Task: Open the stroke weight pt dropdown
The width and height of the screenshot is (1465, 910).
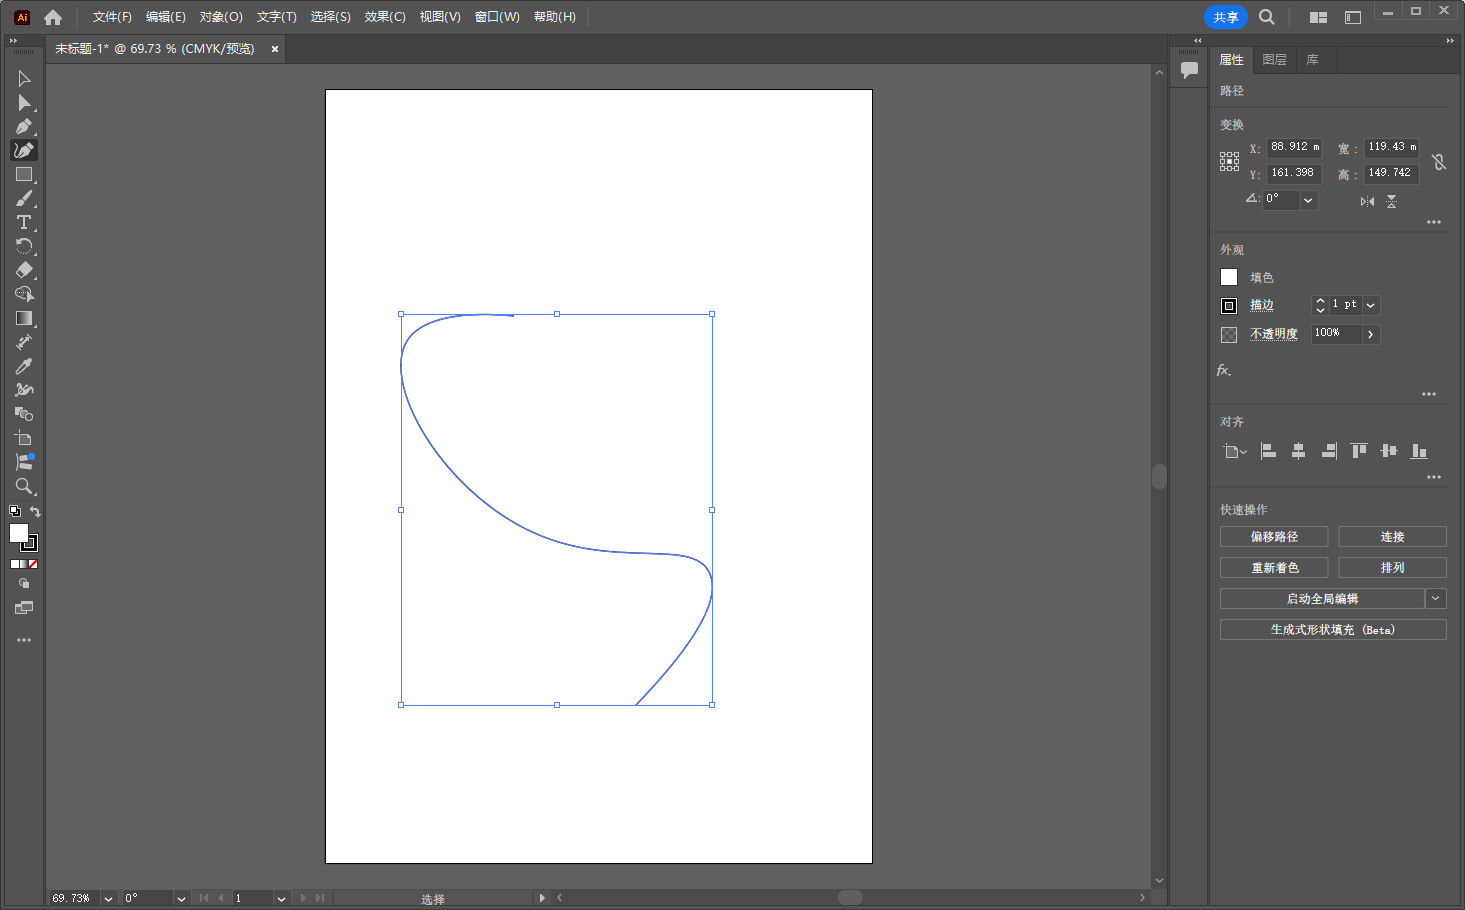Action: (1370, 305)
